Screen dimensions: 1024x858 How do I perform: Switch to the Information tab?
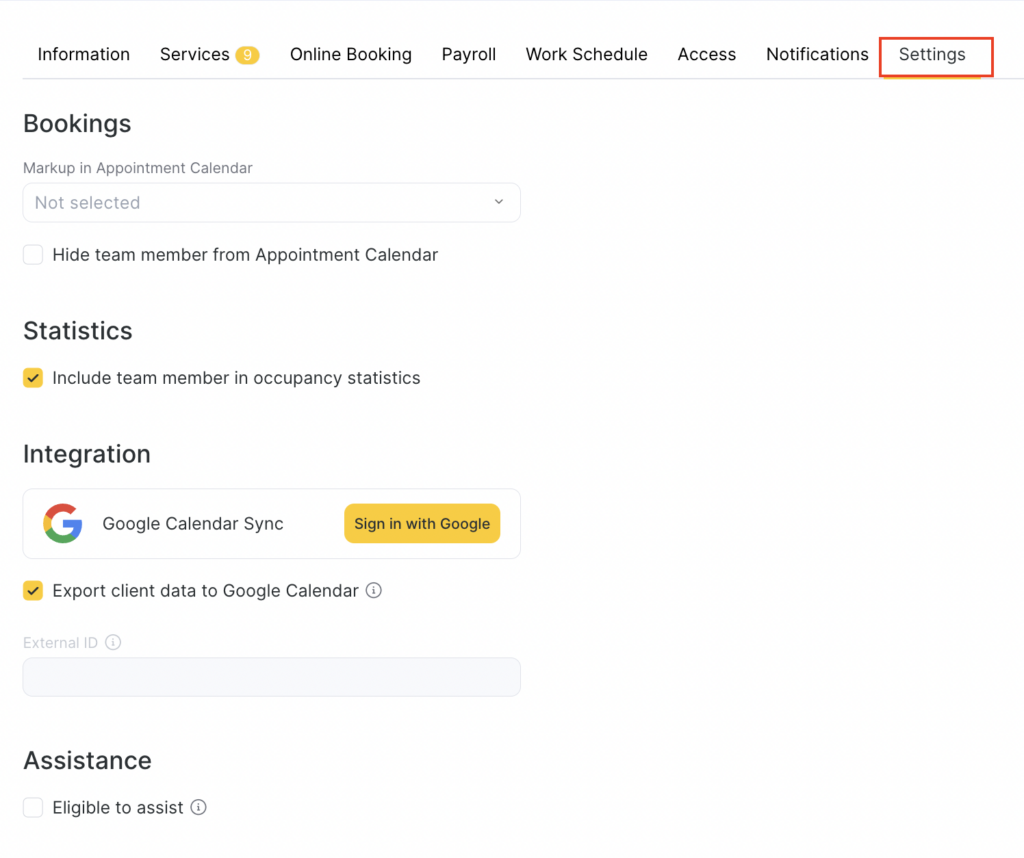coord(84,55)
